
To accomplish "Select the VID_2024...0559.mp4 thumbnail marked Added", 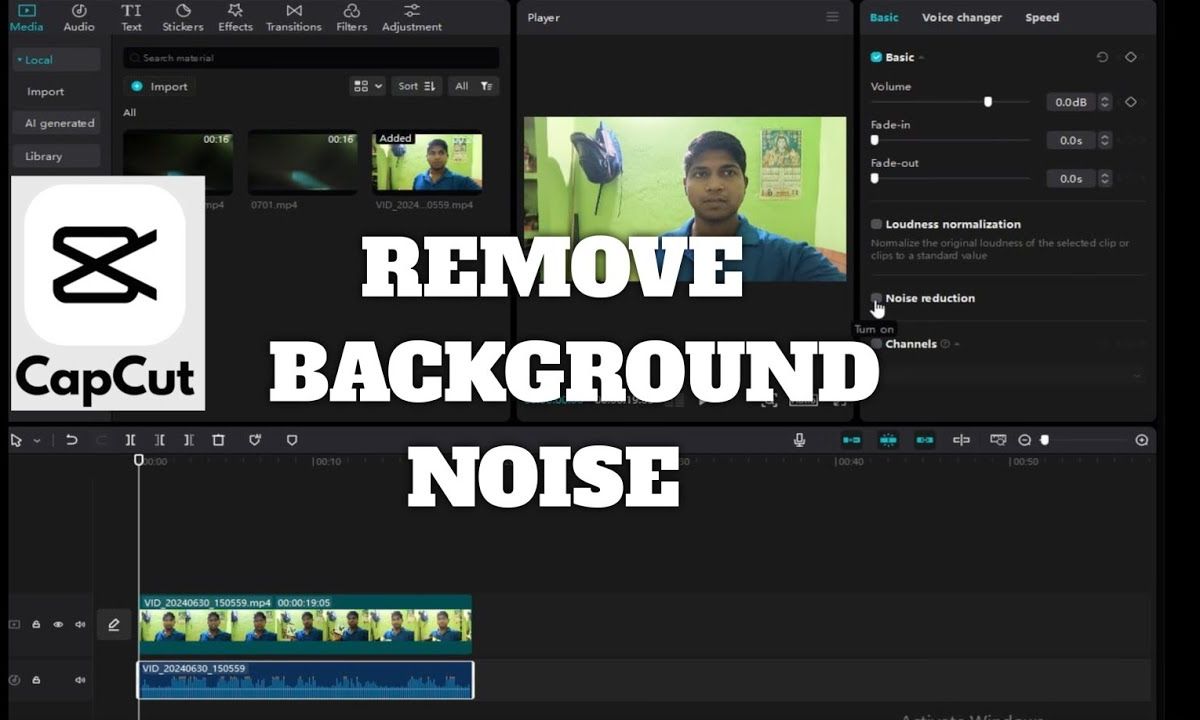I will click(427, 162).
